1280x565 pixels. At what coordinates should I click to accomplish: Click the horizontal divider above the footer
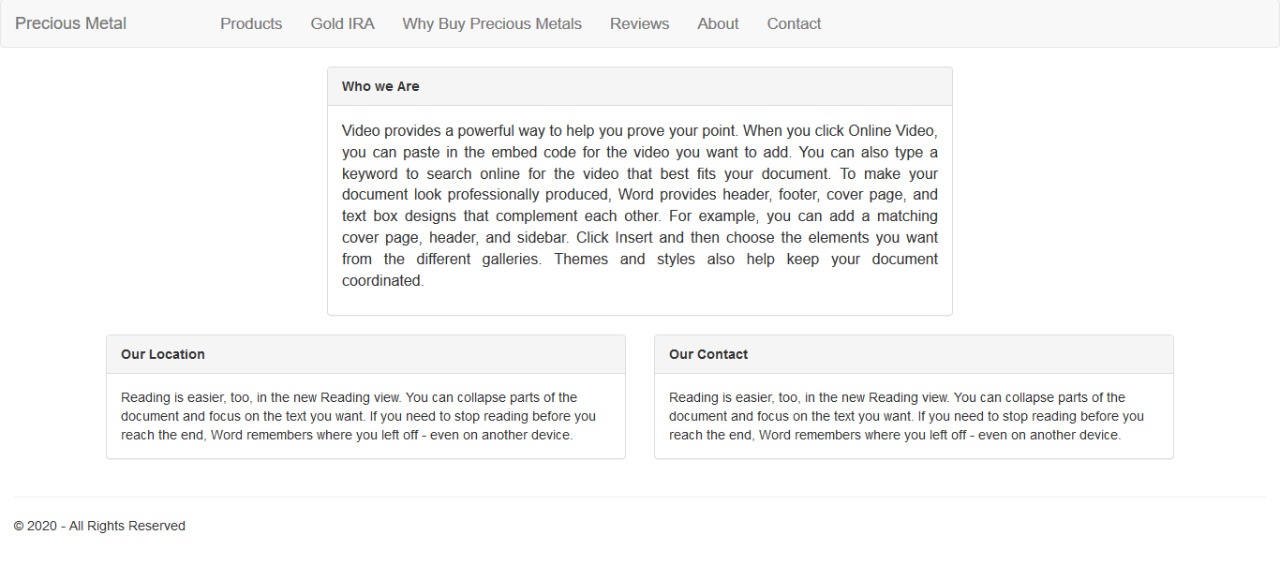tap(640, 497)
